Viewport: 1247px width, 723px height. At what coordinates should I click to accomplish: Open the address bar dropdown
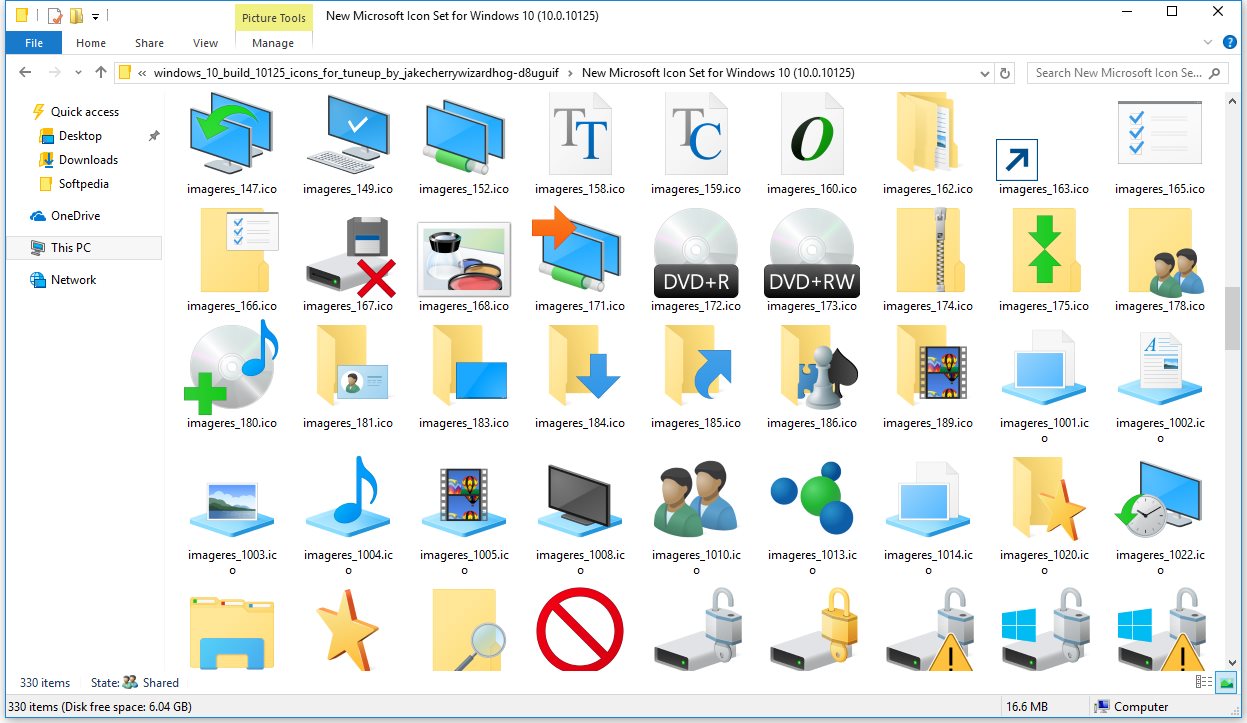pyautogui.click(x=984, y=72)
